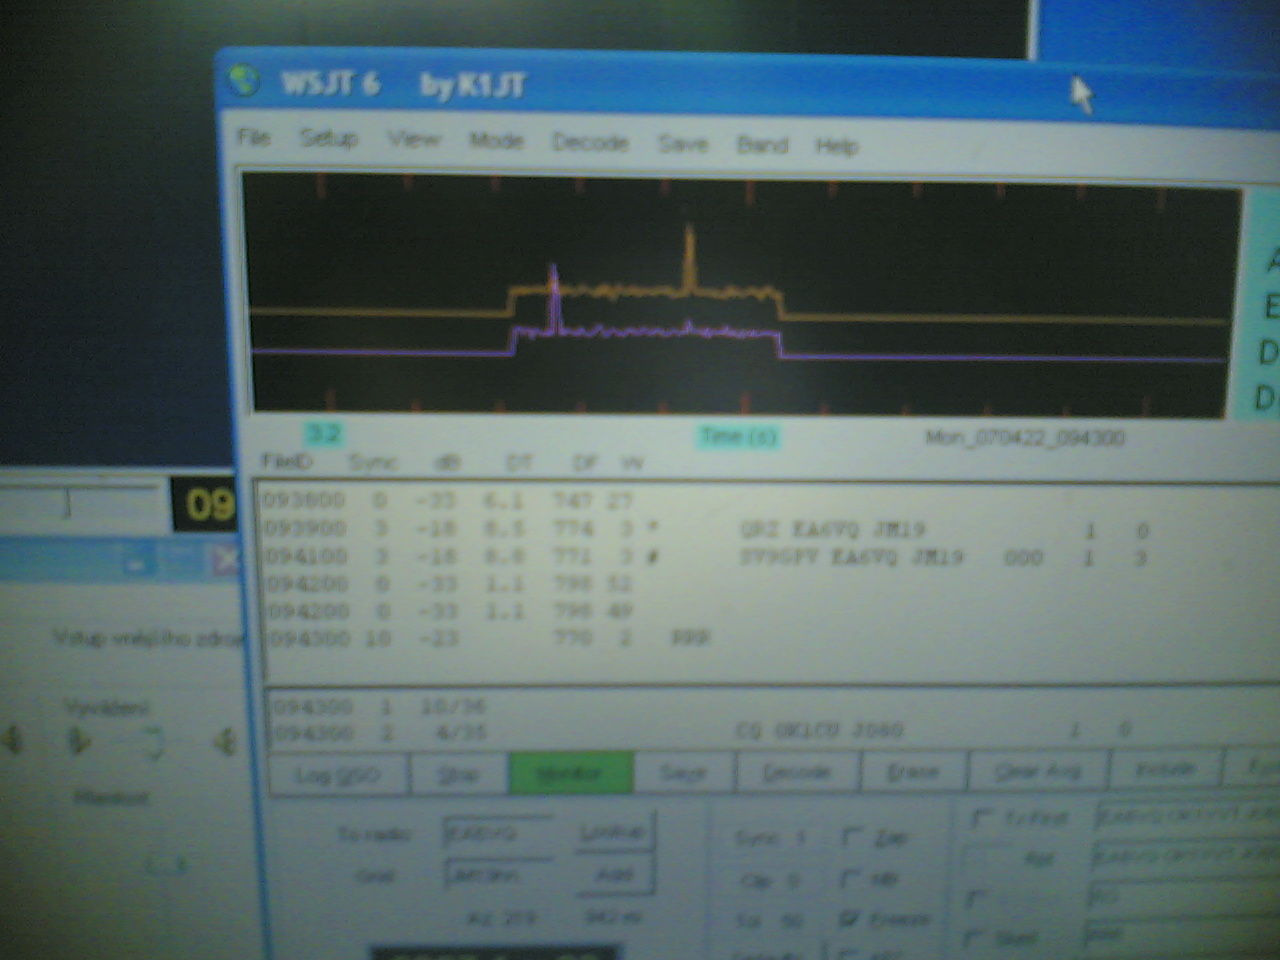Click the Erase button
Image resolution: width=1280 pixels, height=960 pixels.
pyautogui.click(x=912, y=771)
